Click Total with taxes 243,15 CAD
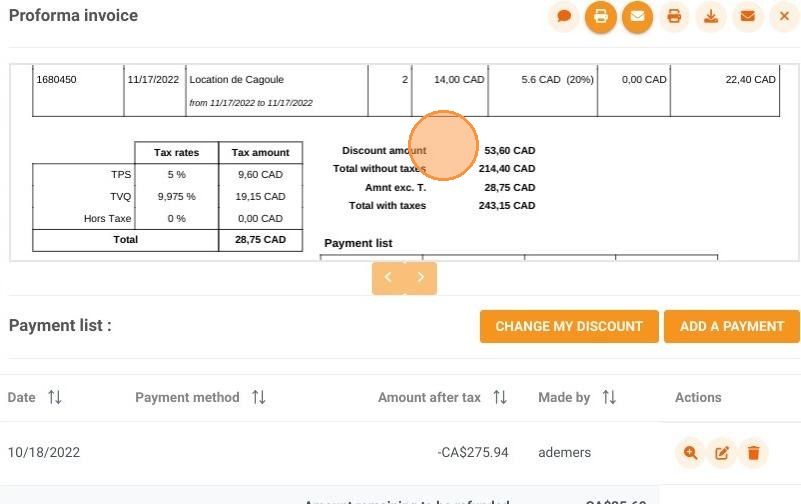The width and height of the screenshot is (801, 504). [x=507, y=206]
